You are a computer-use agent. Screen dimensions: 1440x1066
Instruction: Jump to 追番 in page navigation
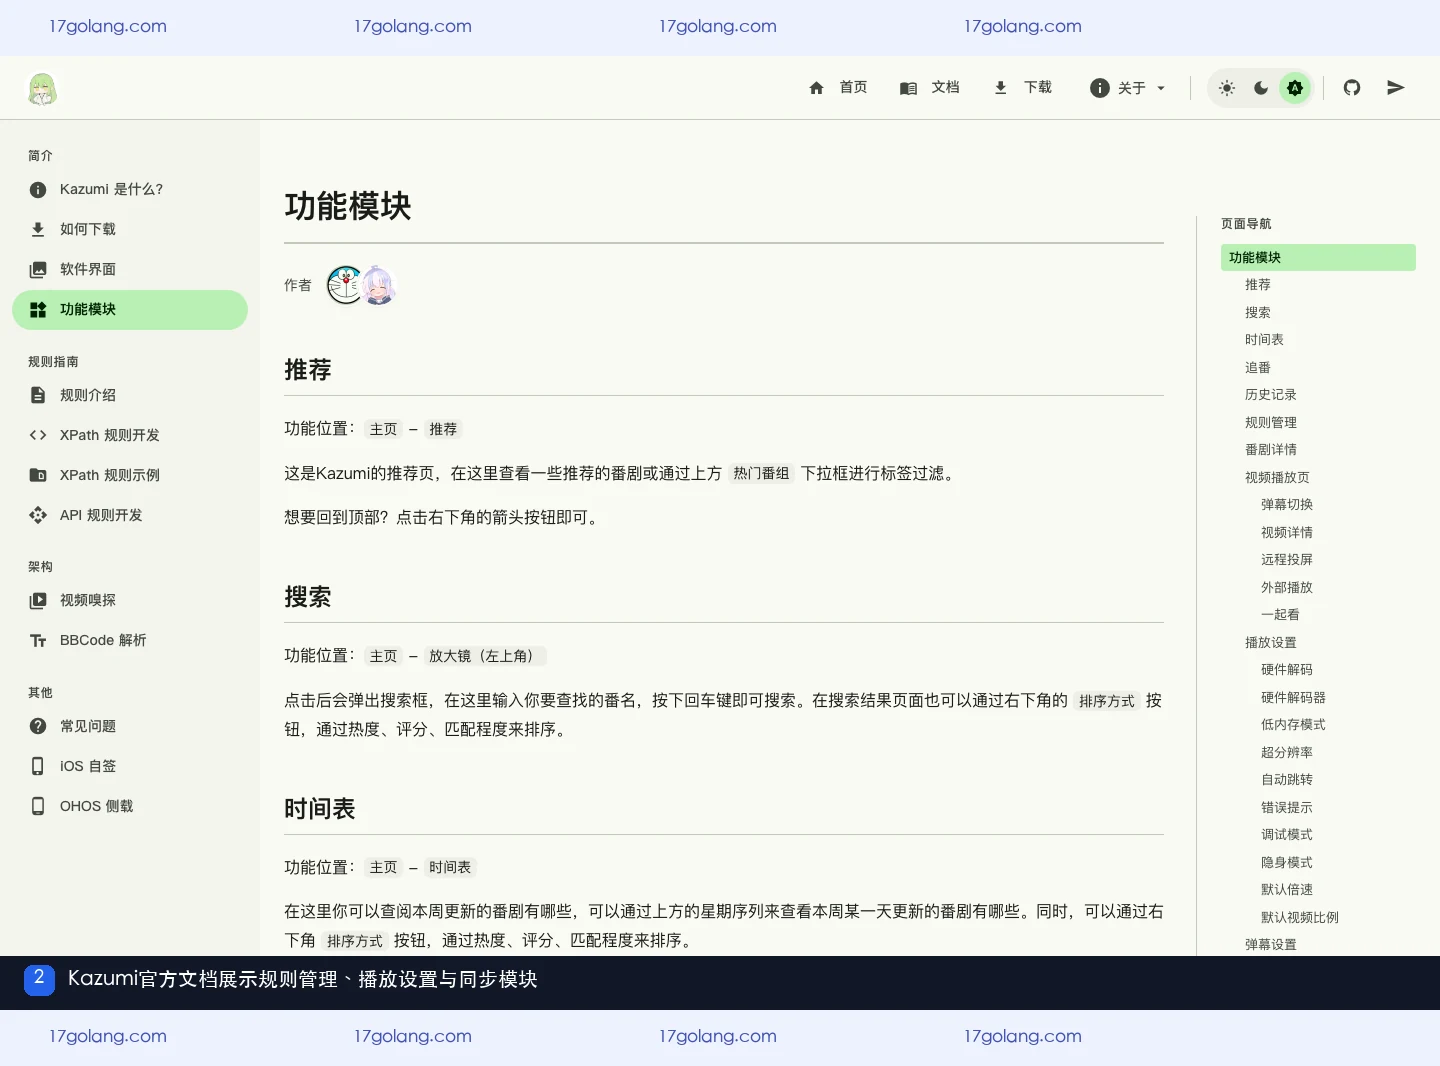coord(1258,368)
